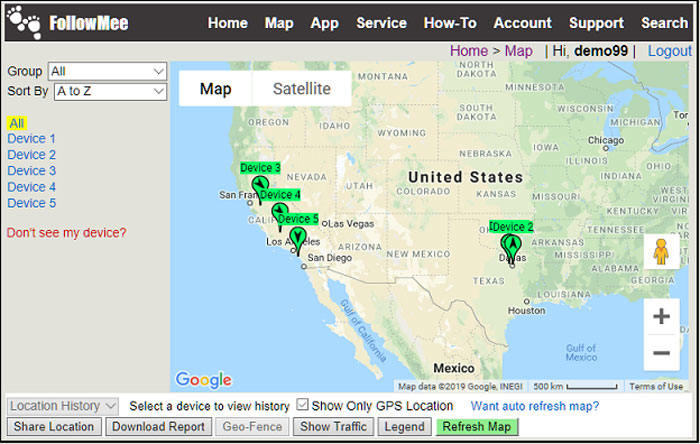Open the Group dropdown

pyautogui.click(x=107, y=71)
